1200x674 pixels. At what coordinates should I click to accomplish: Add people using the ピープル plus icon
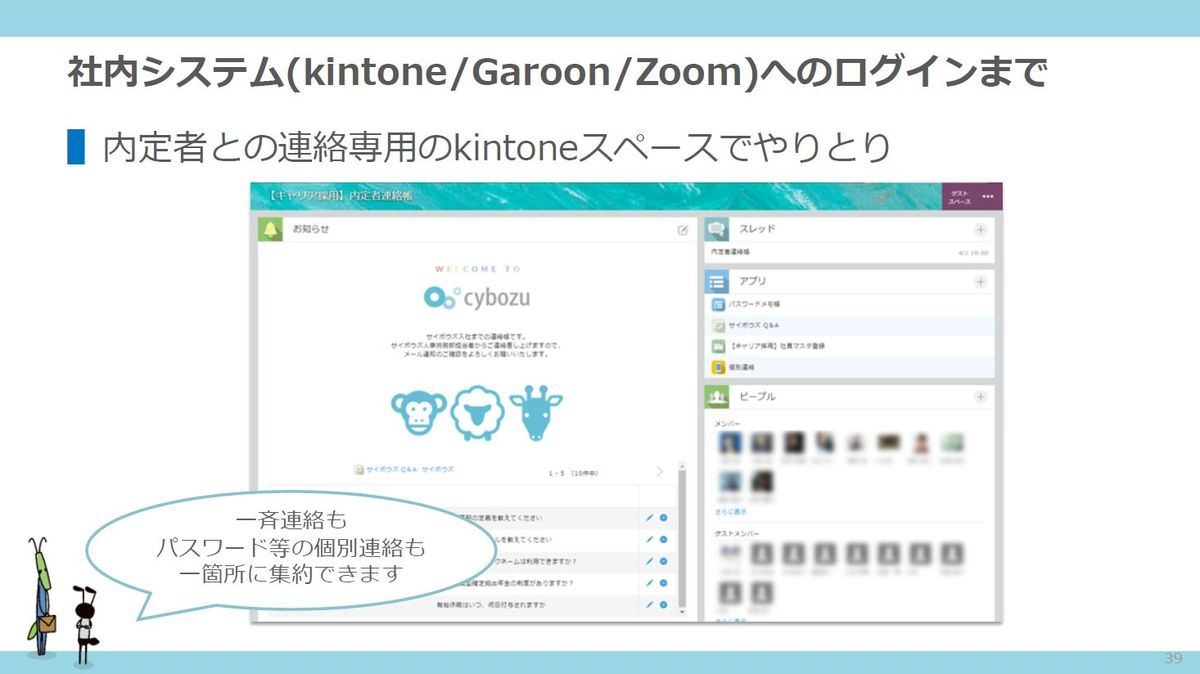(980, 397)
